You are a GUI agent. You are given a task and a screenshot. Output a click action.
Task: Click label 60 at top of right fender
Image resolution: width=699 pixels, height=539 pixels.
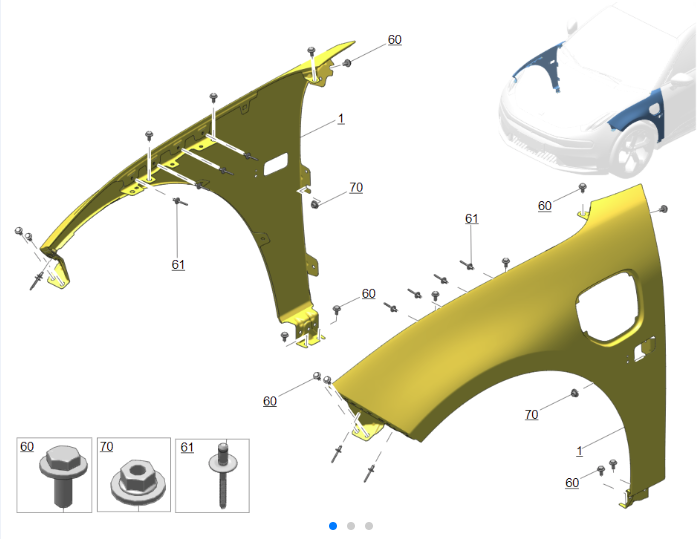[545, 206]
